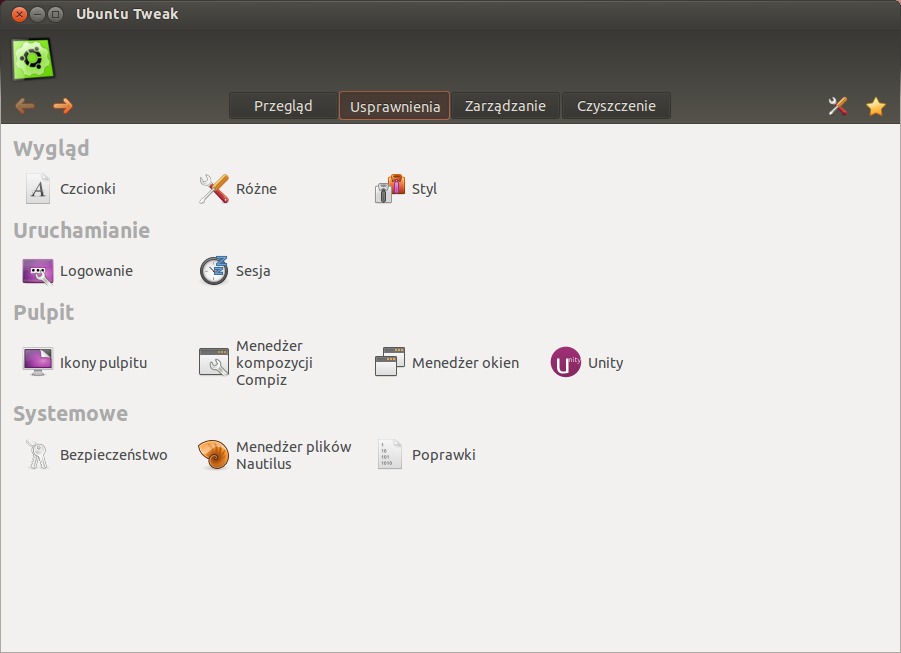The width and height of the screenshot is (901, 653).
Task: Switch to the Zarządzanie tab
Action: pyautogui.click(x=505, y=106)
